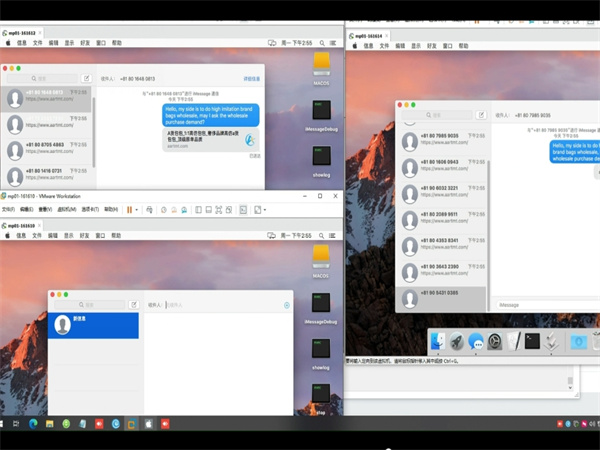
Task: Click the VMware pause button in the toolbar
Action: (129, 210)
